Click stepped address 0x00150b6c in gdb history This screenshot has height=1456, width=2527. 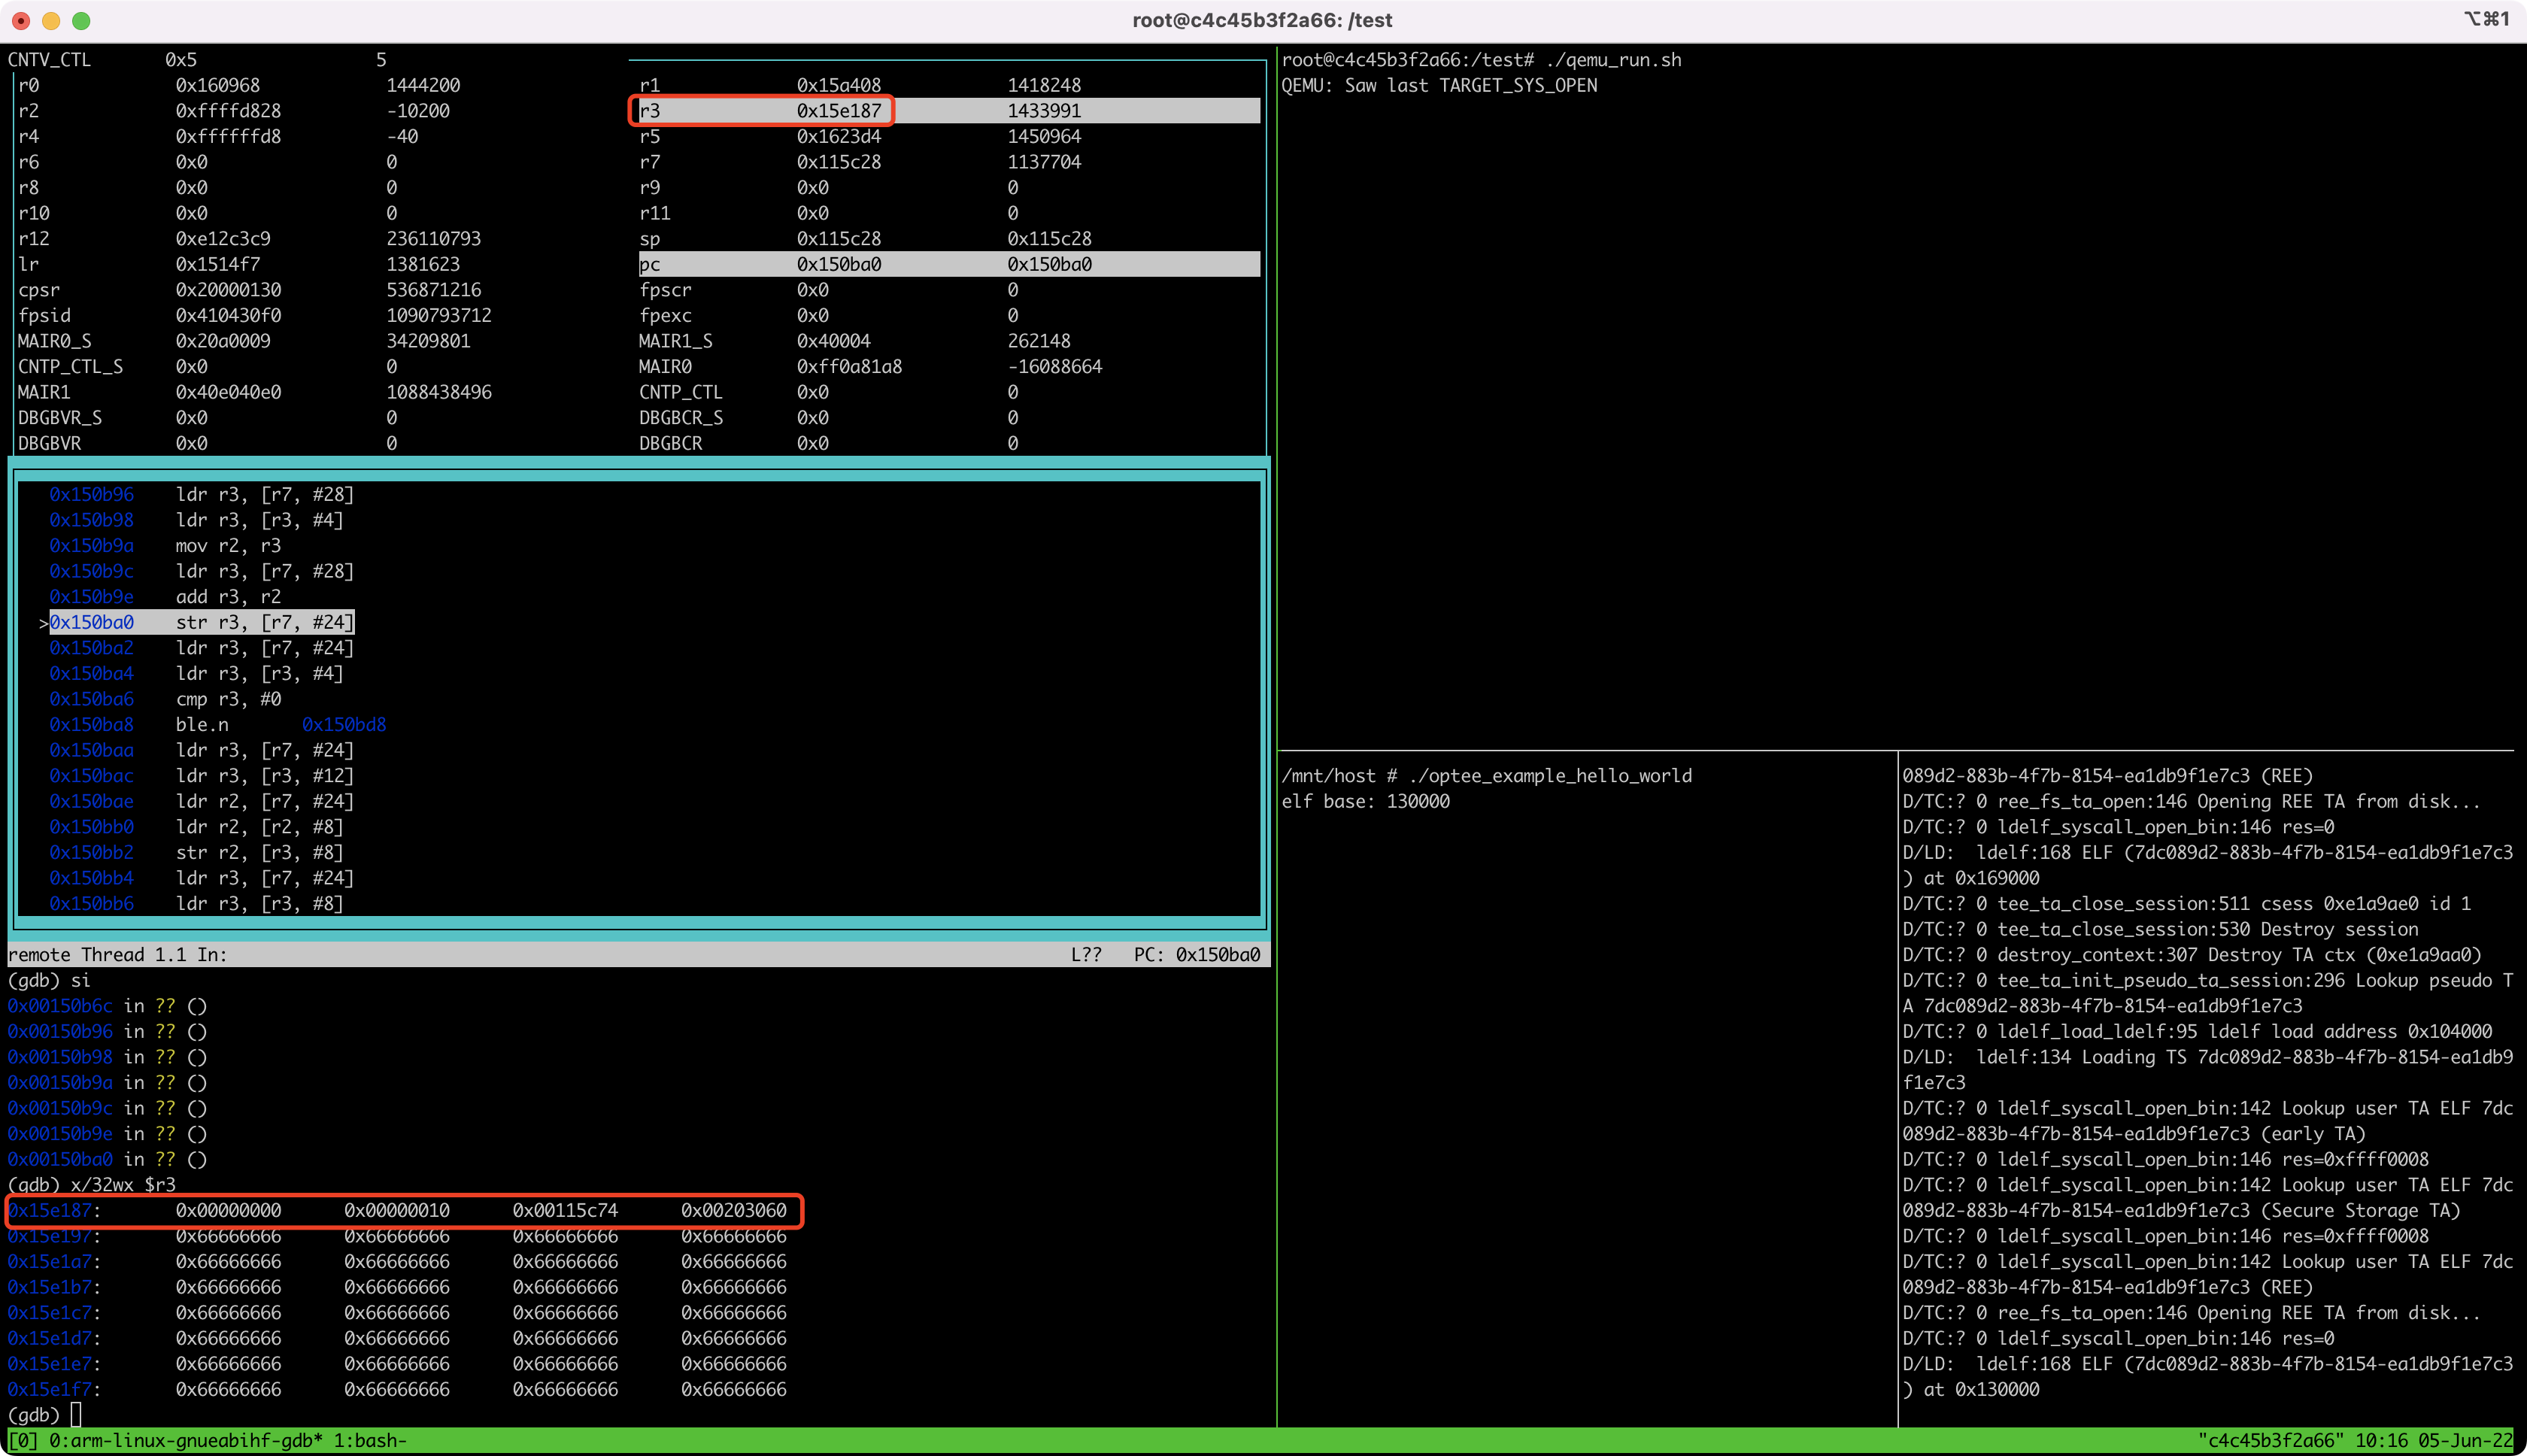click(60, 1005)
